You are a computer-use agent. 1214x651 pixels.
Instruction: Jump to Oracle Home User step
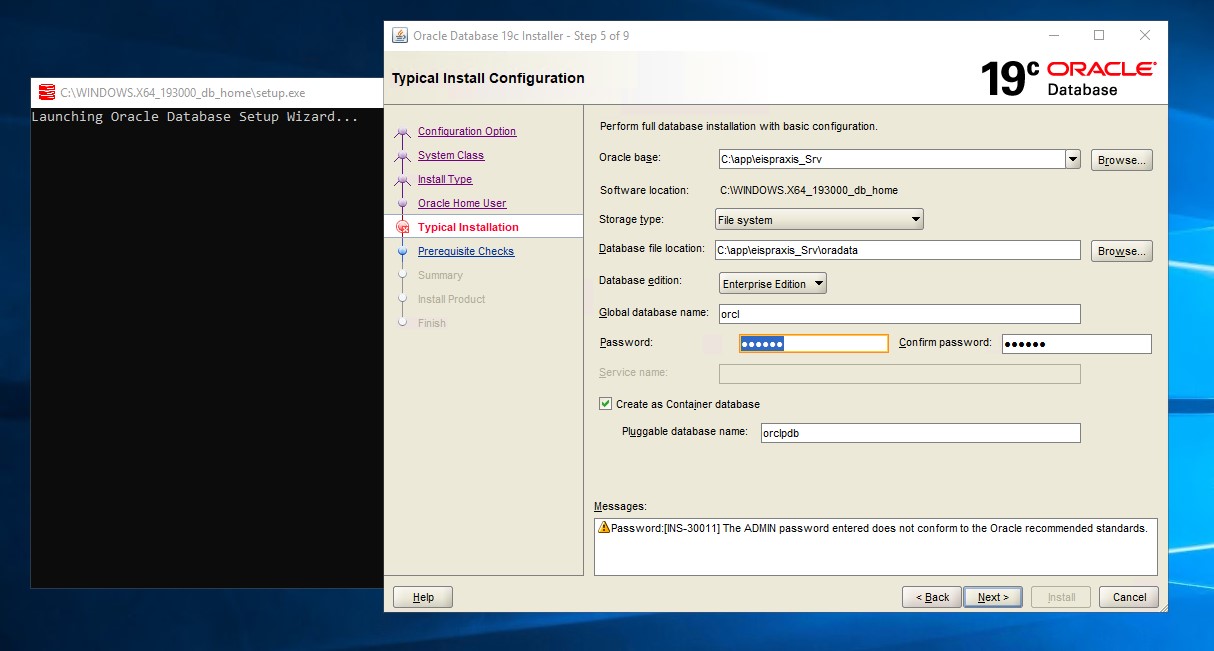point(462,204)
